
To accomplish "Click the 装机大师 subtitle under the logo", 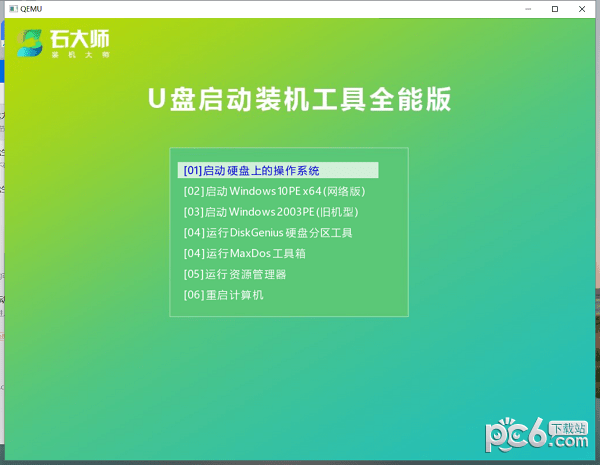I will click(79, 54).
